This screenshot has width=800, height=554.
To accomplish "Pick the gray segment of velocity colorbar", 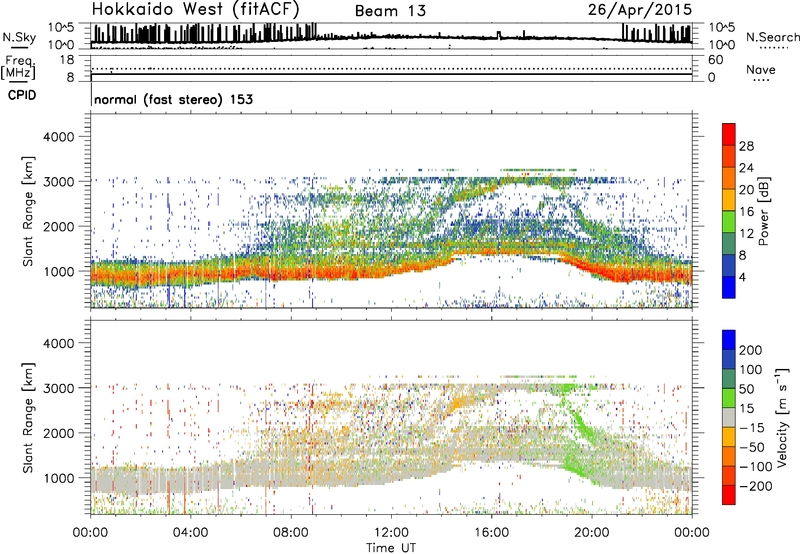I will (x=729, y=417).
